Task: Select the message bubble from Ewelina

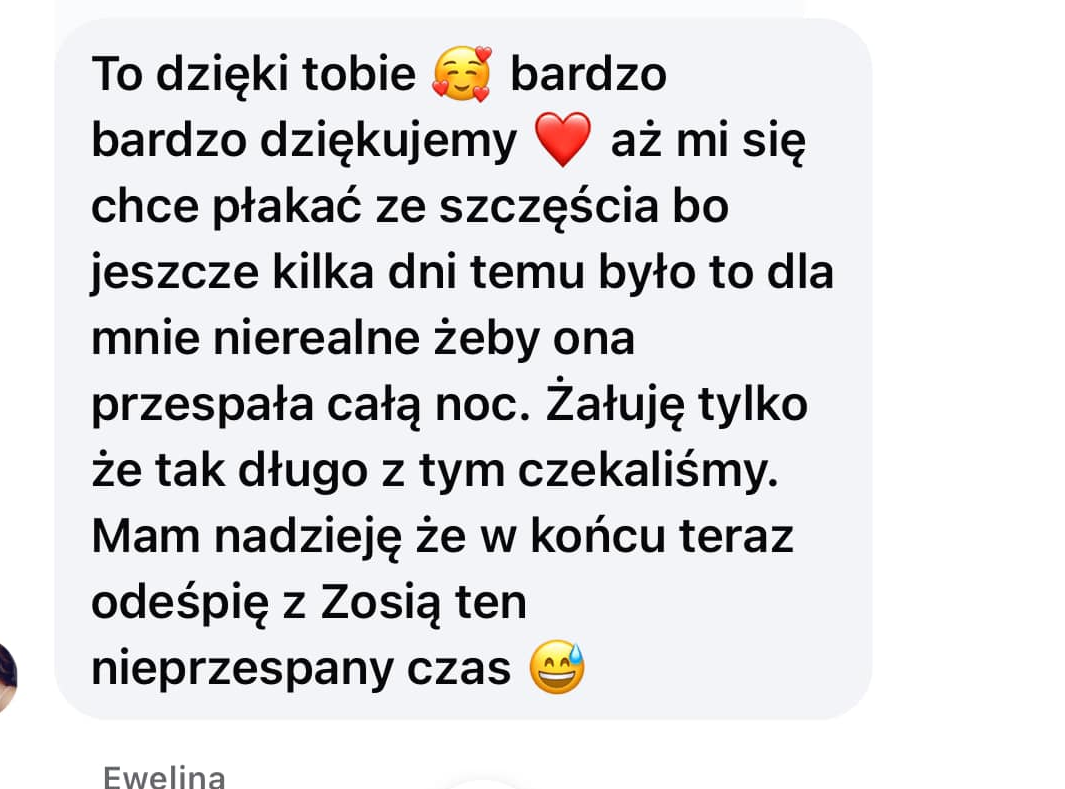Action: [x=463, y=369]
